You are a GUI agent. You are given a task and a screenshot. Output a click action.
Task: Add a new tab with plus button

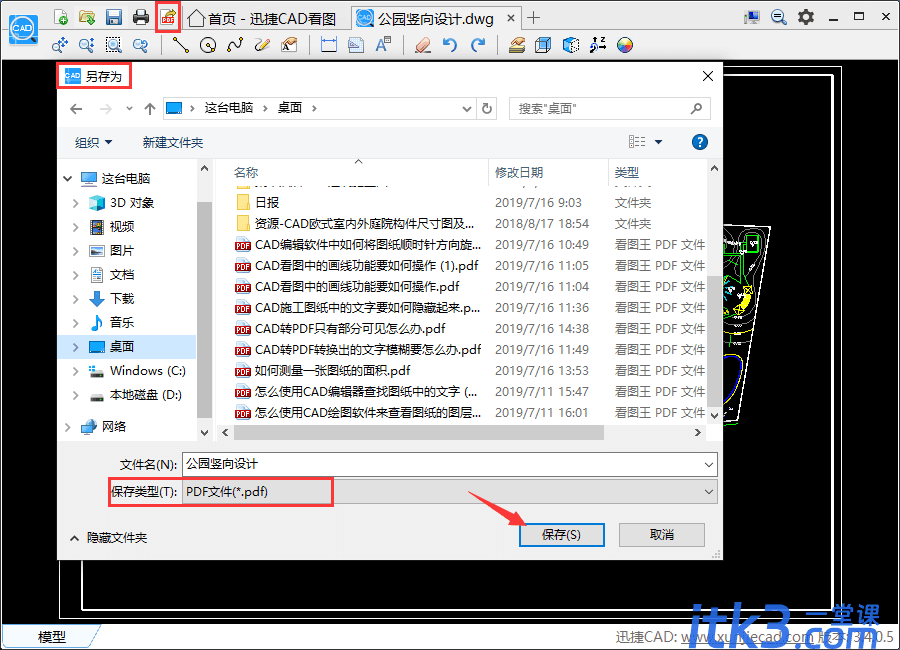pyautogui.click(x=533, y=18)
